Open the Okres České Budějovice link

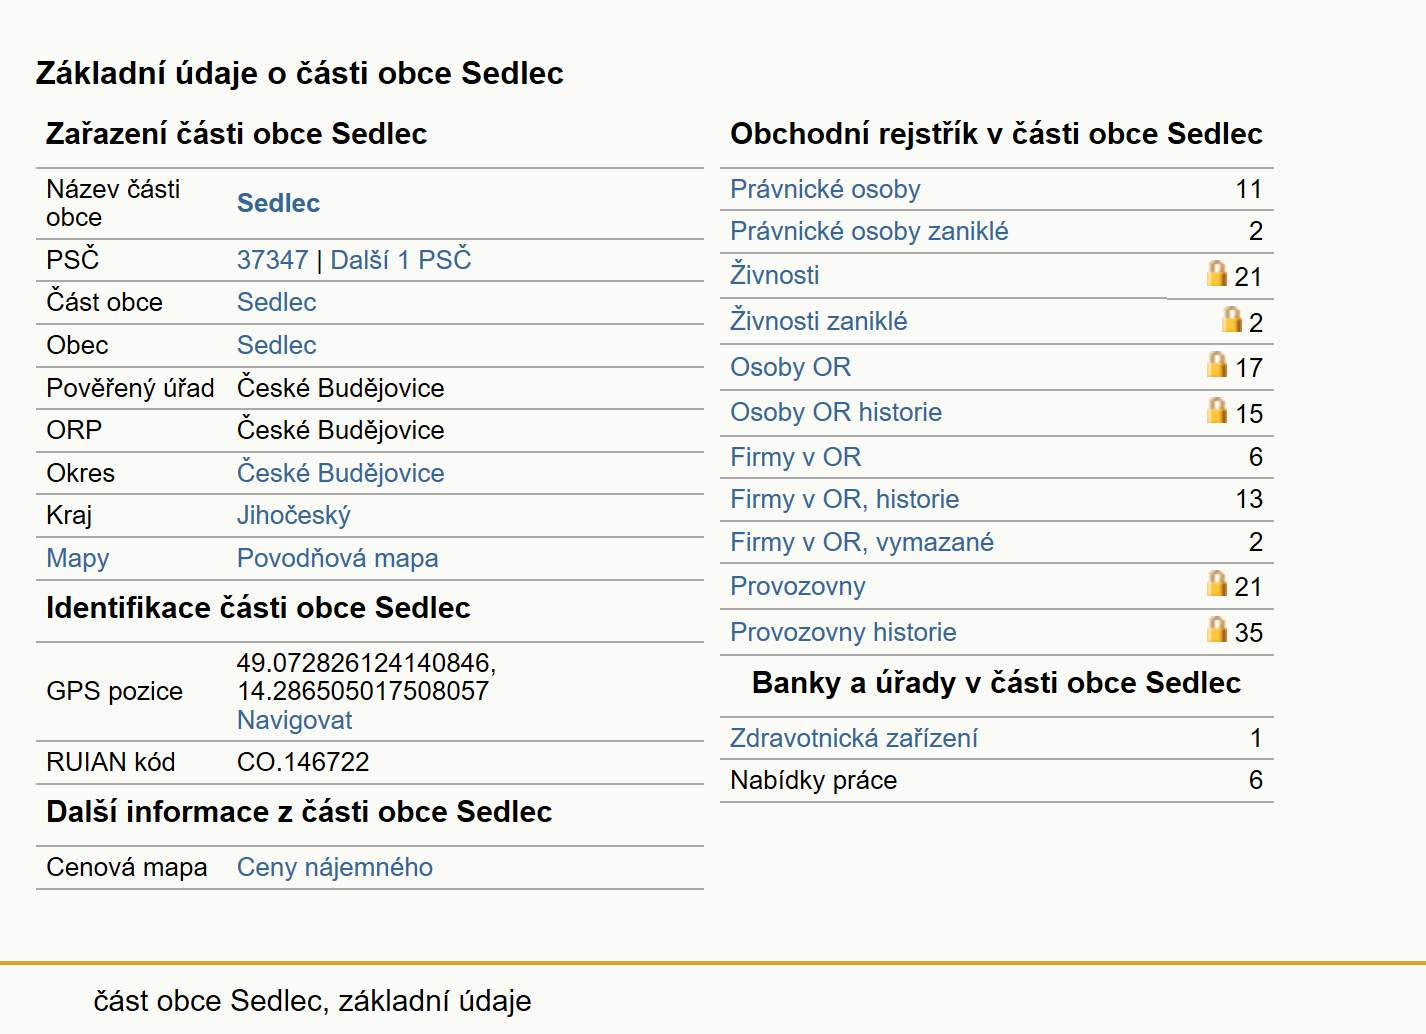coord(340,473)
